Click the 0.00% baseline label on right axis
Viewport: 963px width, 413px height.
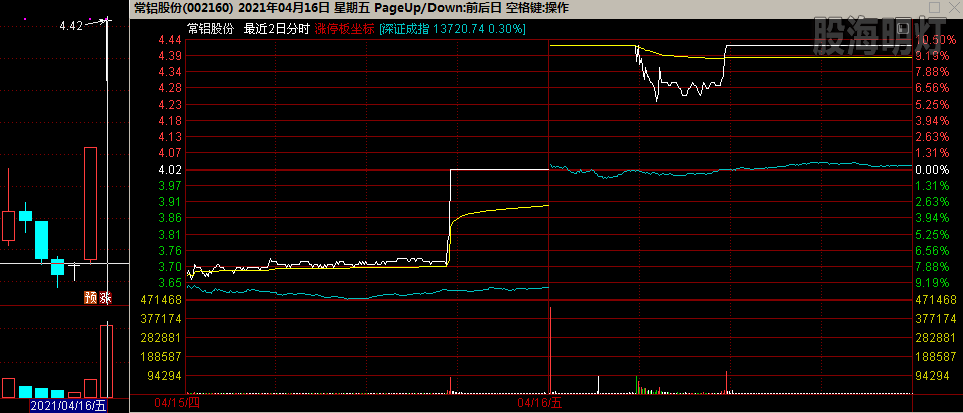[933, 170]
